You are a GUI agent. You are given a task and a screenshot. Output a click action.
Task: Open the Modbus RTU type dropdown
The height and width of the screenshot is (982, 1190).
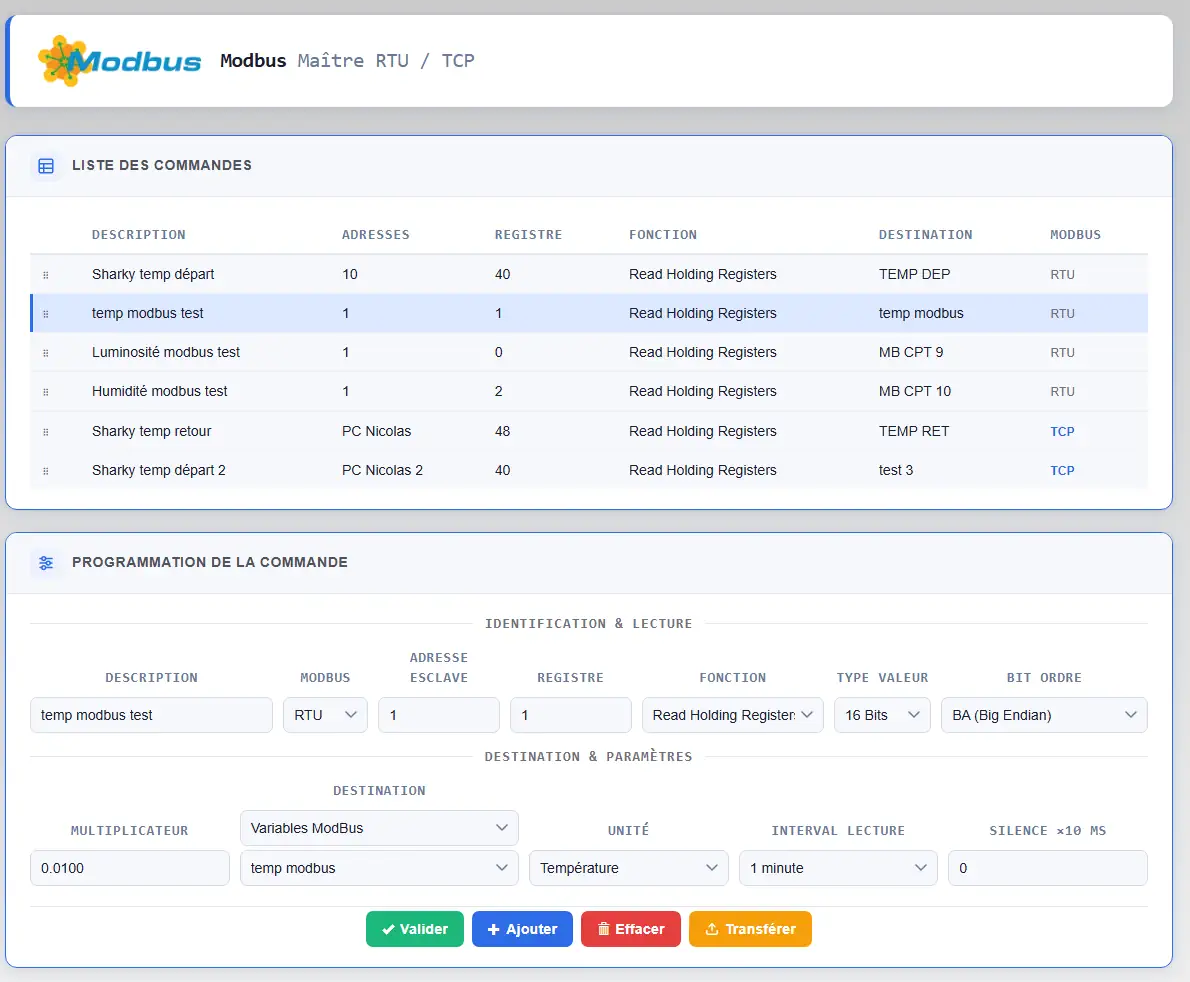click(x=325, y=715)
